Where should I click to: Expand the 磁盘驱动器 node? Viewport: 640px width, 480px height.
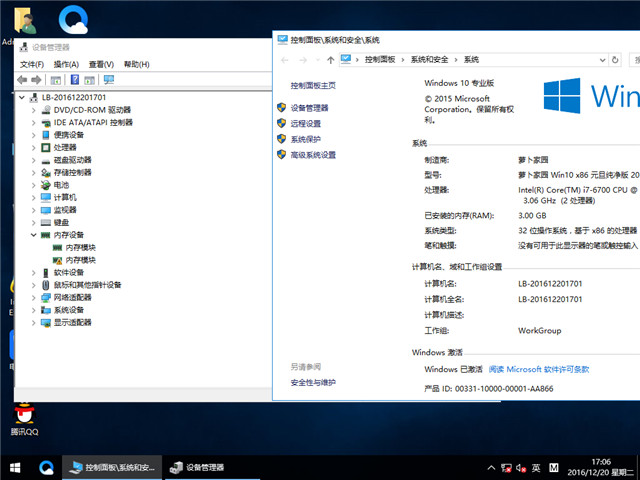[33, 160]
